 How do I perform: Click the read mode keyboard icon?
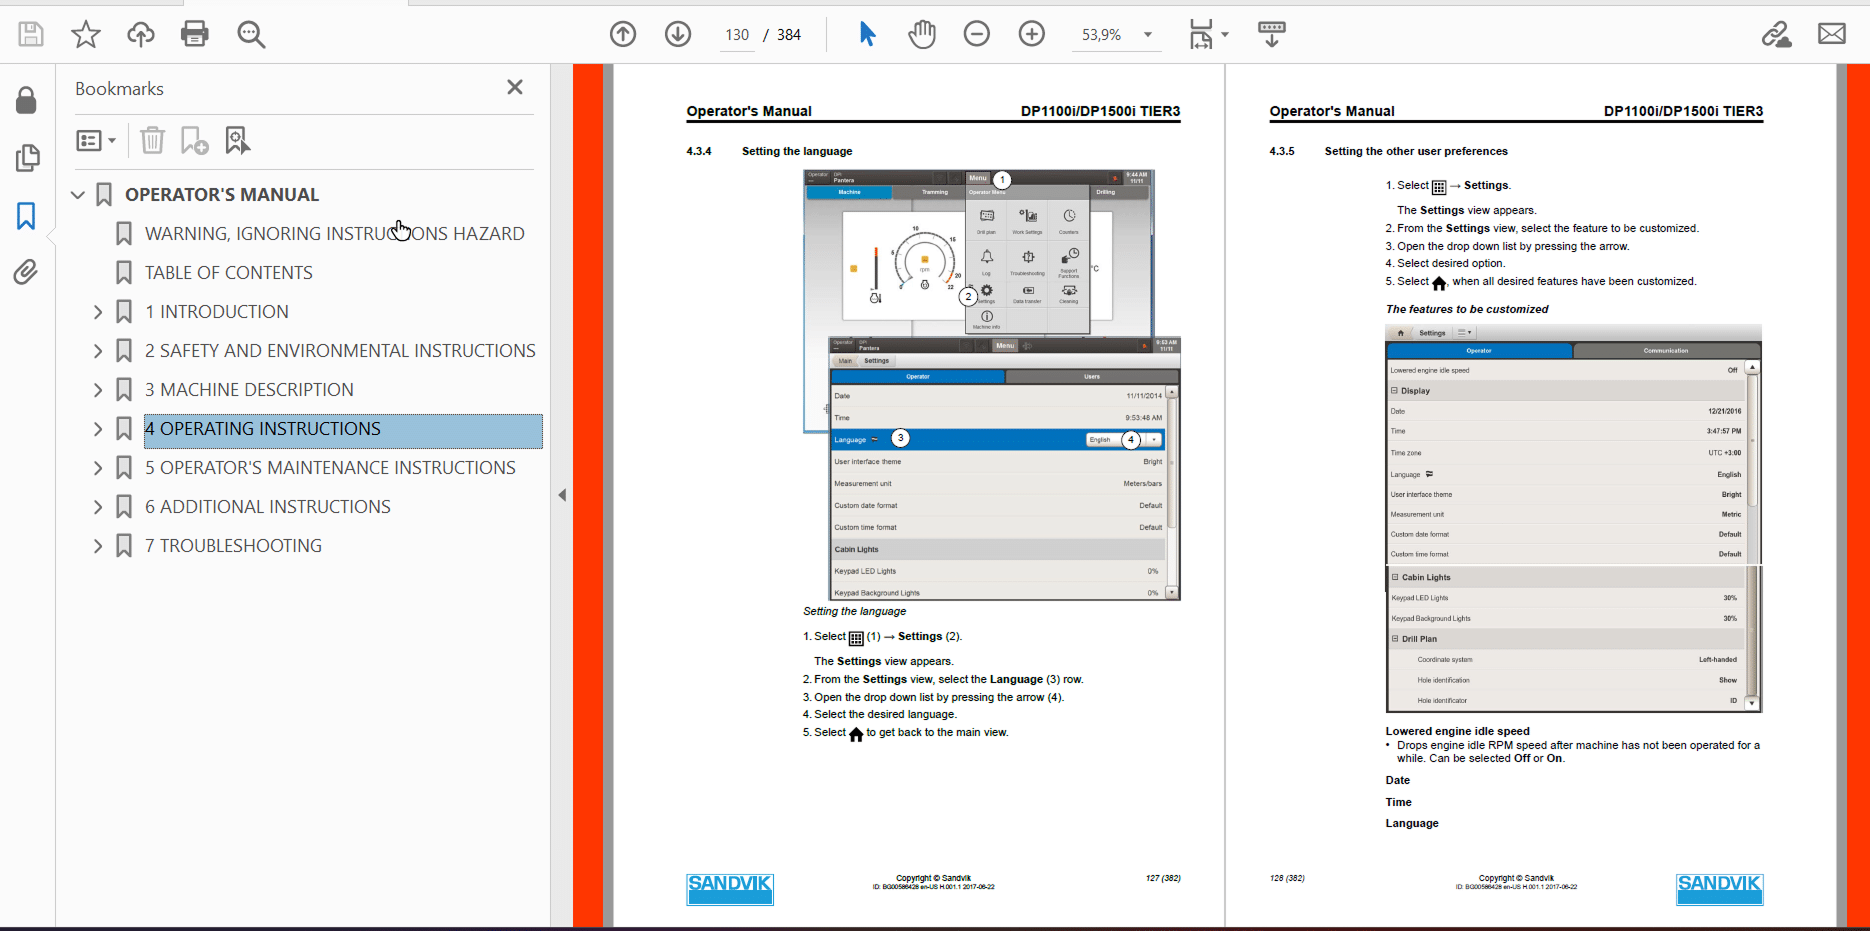click(1272, 34)
